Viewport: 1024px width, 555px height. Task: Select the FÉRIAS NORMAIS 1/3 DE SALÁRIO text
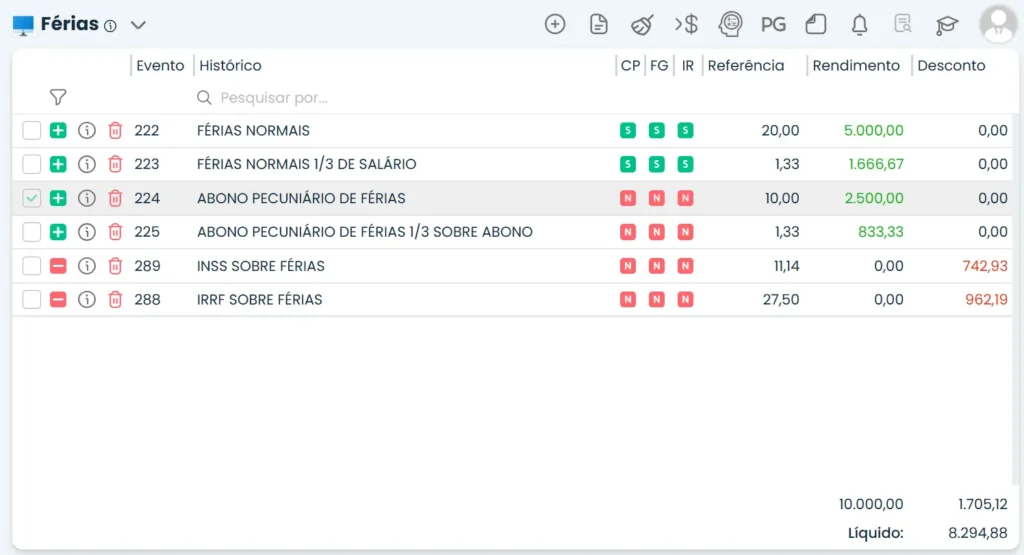coord(306,164)
